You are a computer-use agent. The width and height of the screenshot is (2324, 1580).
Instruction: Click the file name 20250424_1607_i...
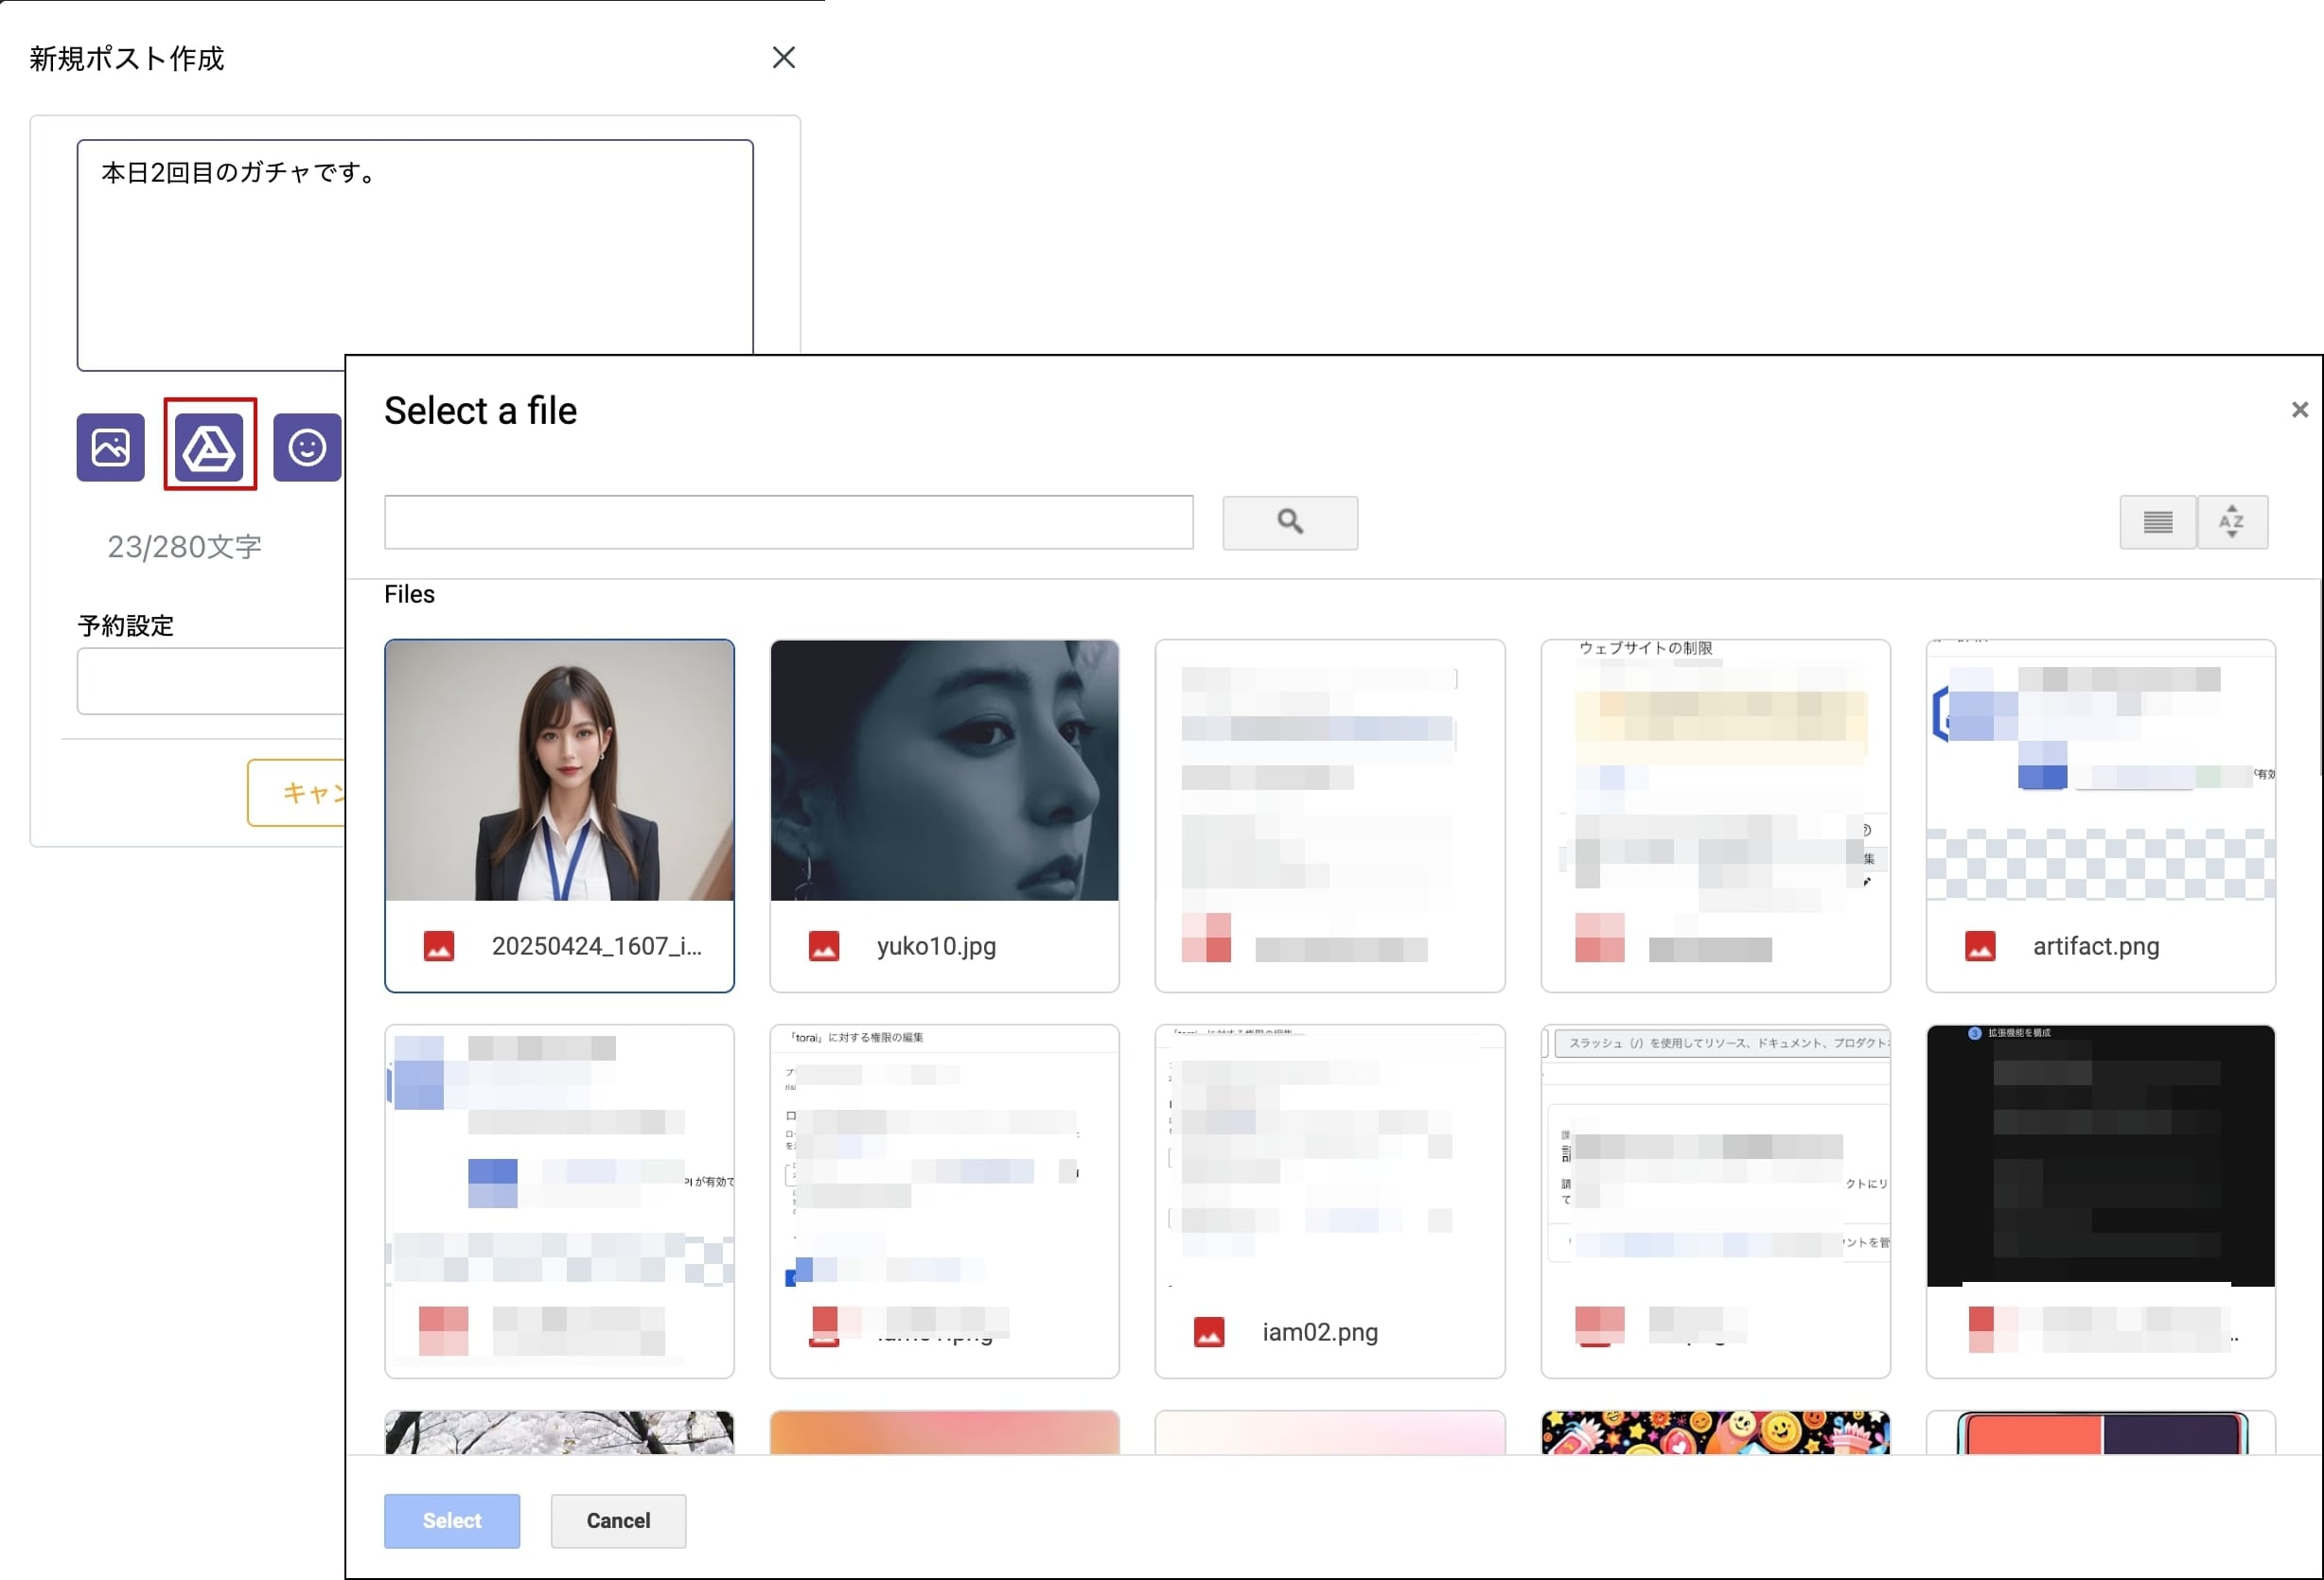tap(596, 946)
